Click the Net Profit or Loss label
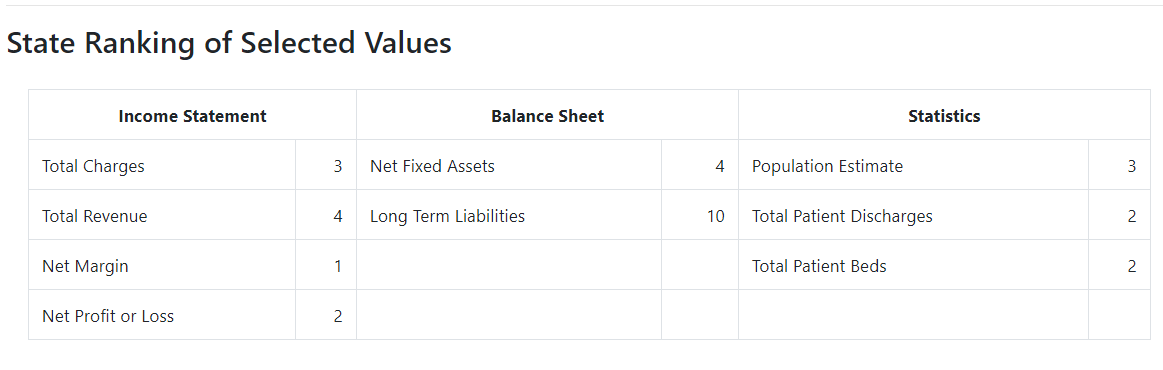Screen dimensions: 1163x370 108,316
